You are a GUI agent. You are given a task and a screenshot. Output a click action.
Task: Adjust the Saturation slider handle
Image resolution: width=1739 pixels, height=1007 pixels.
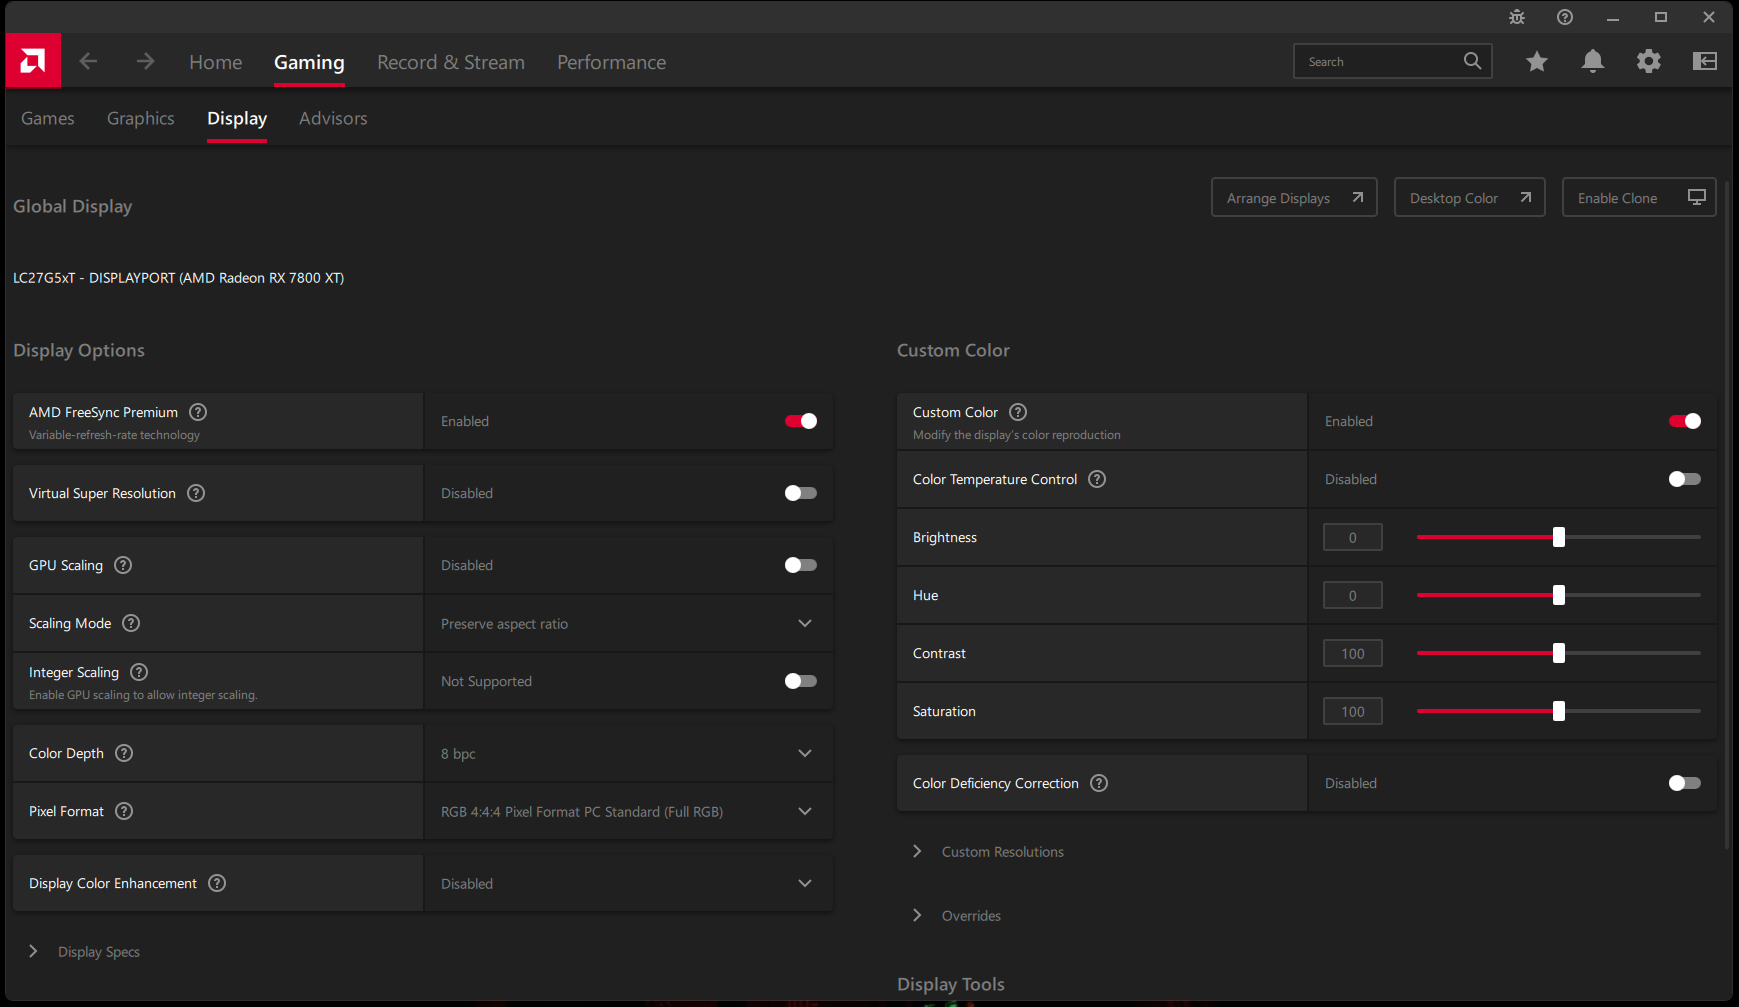coord(1559,711)
